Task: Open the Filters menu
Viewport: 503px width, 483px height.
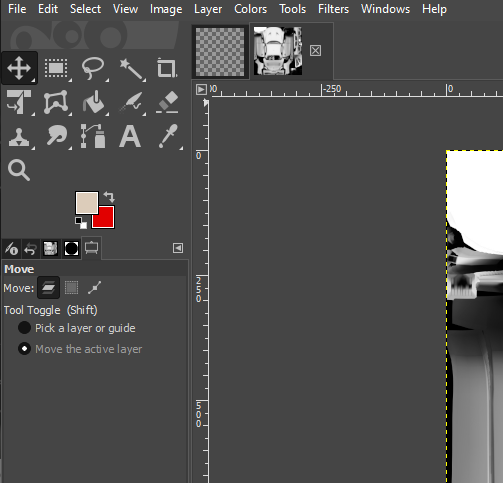Action: pos(333,9)
